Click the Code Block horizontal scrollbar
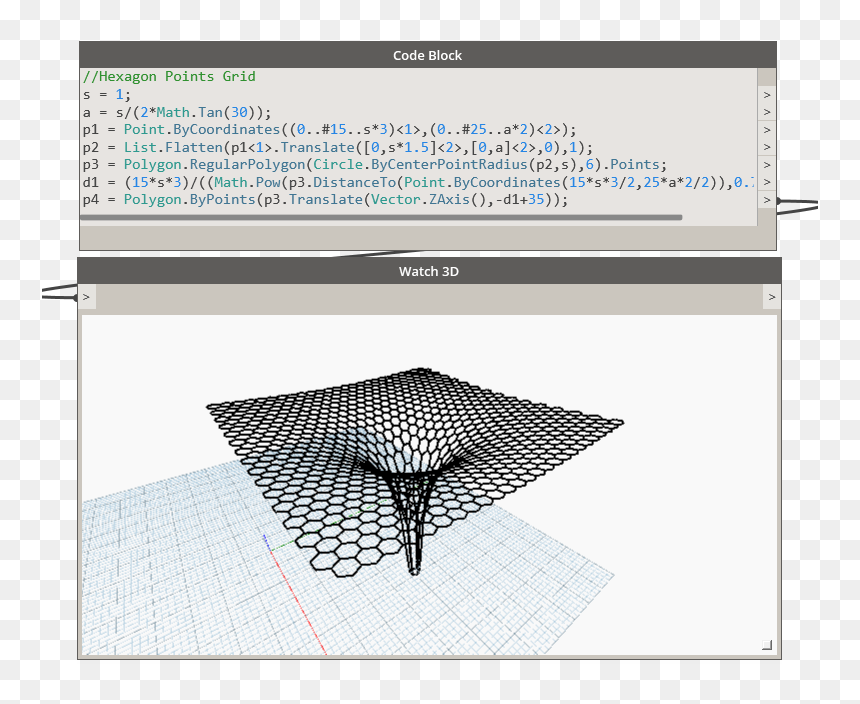 (x=381, y=218)
